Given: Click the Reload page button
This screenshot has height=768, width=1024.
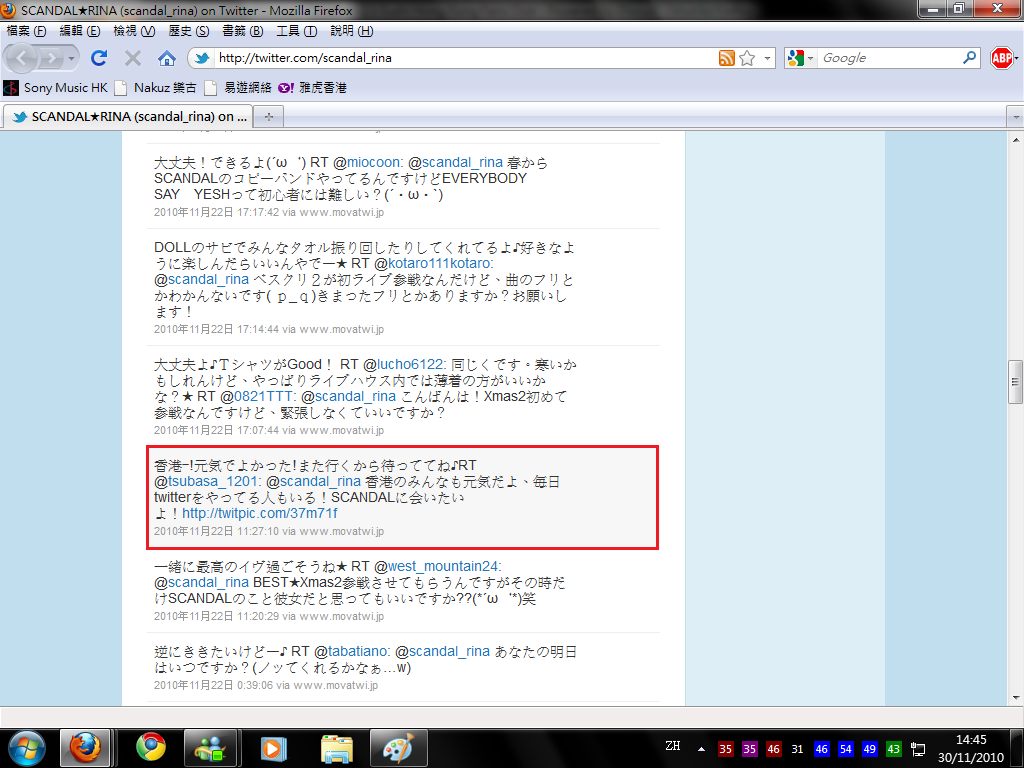Looking at the screenshot, I should click(99, 58).
